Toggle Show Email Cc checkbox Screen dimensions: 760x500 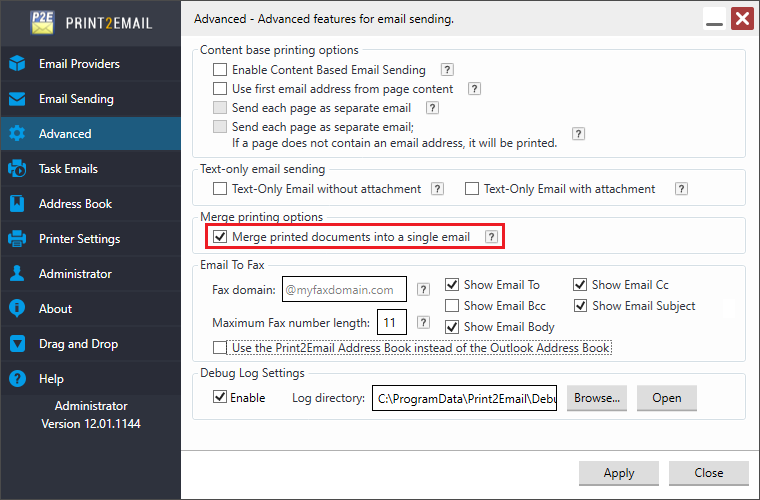coord(580,284)
